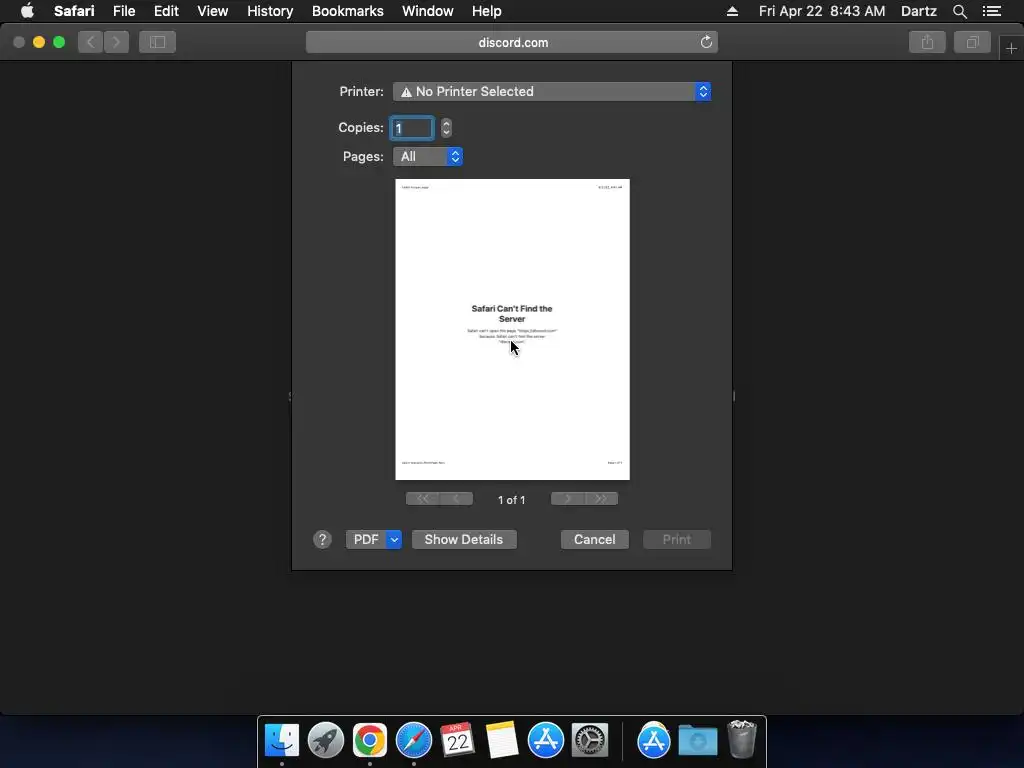Click the discord.com address bar
Image resolution: width=1024 pixels, height=768 pixels.
click(512, 42)
